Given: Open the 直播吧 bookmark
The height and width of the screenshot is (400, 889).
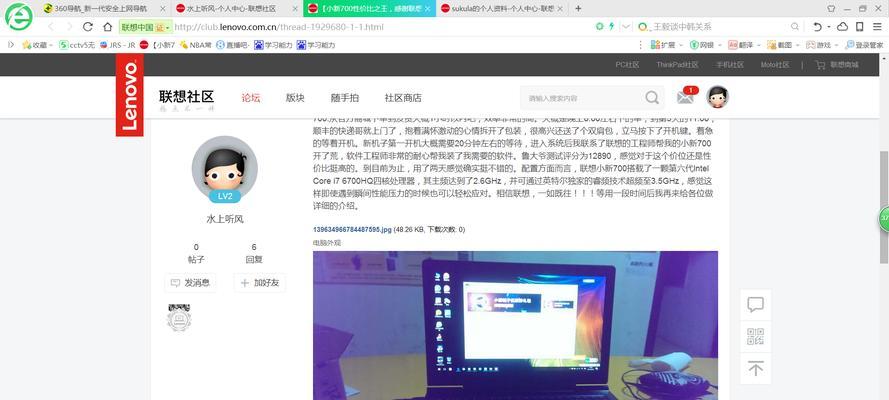Looking at the screenshot, I should point(234,45).
